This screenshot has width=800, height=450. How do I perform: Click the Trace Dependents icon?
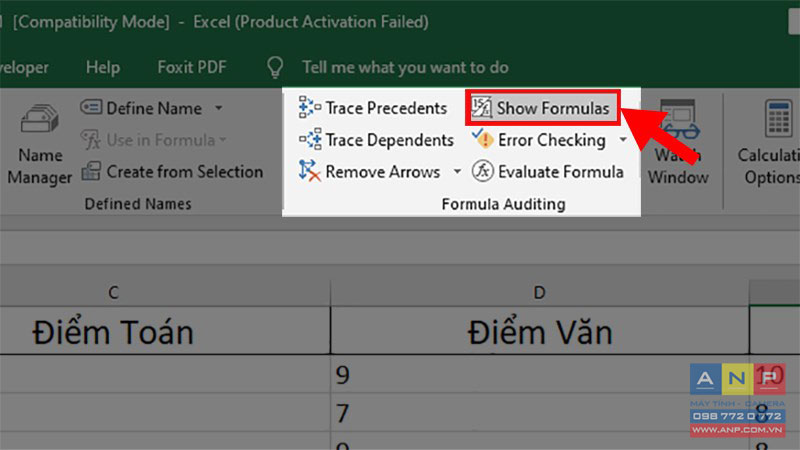pos(310,139)
